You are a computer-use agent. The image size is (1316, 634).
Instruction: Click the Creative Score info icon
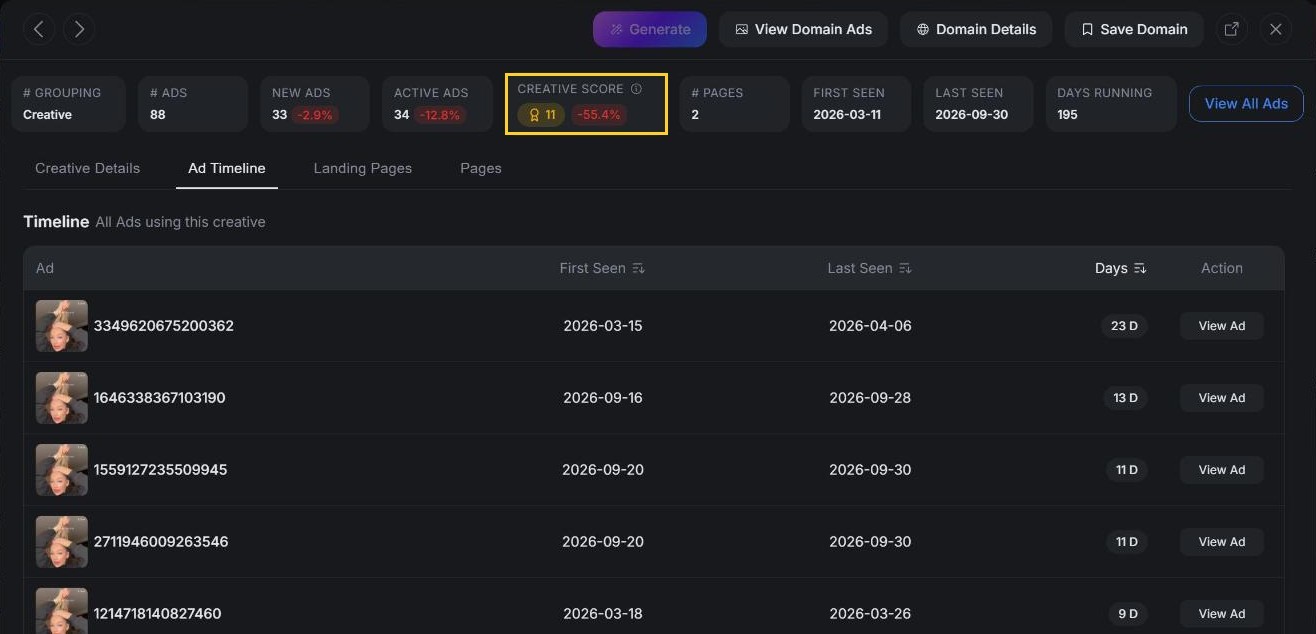636,89
